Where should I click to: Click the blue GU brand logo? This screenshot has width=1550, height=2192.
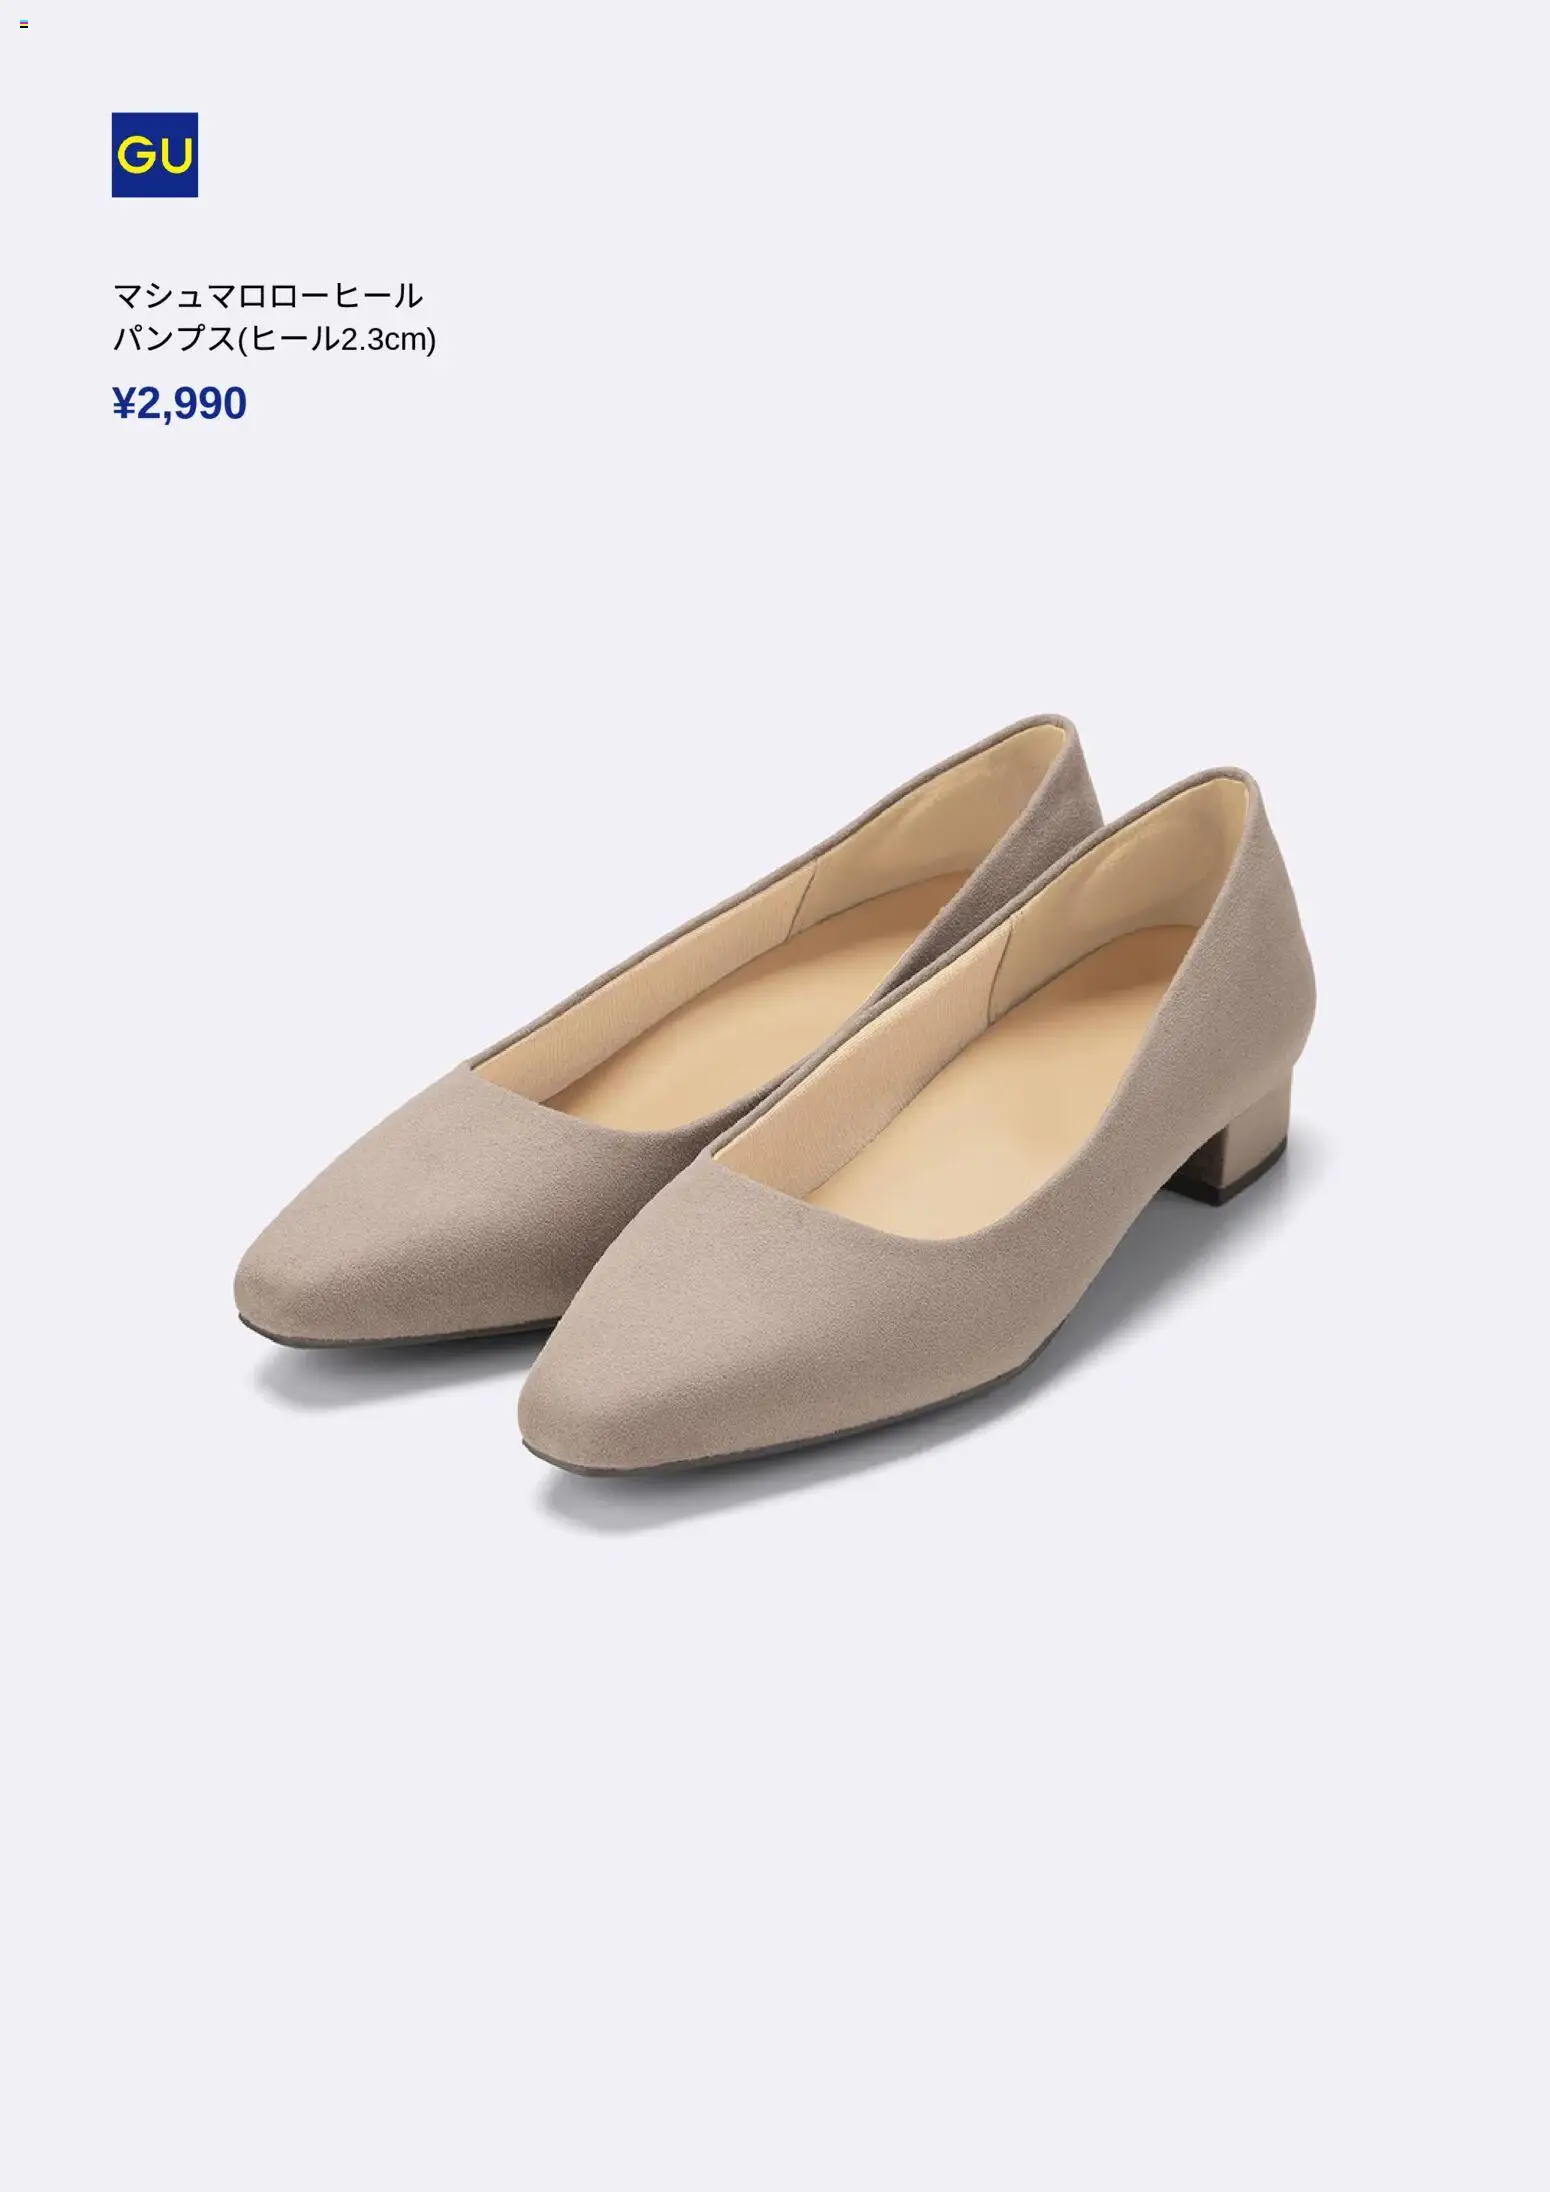(154, 155)
